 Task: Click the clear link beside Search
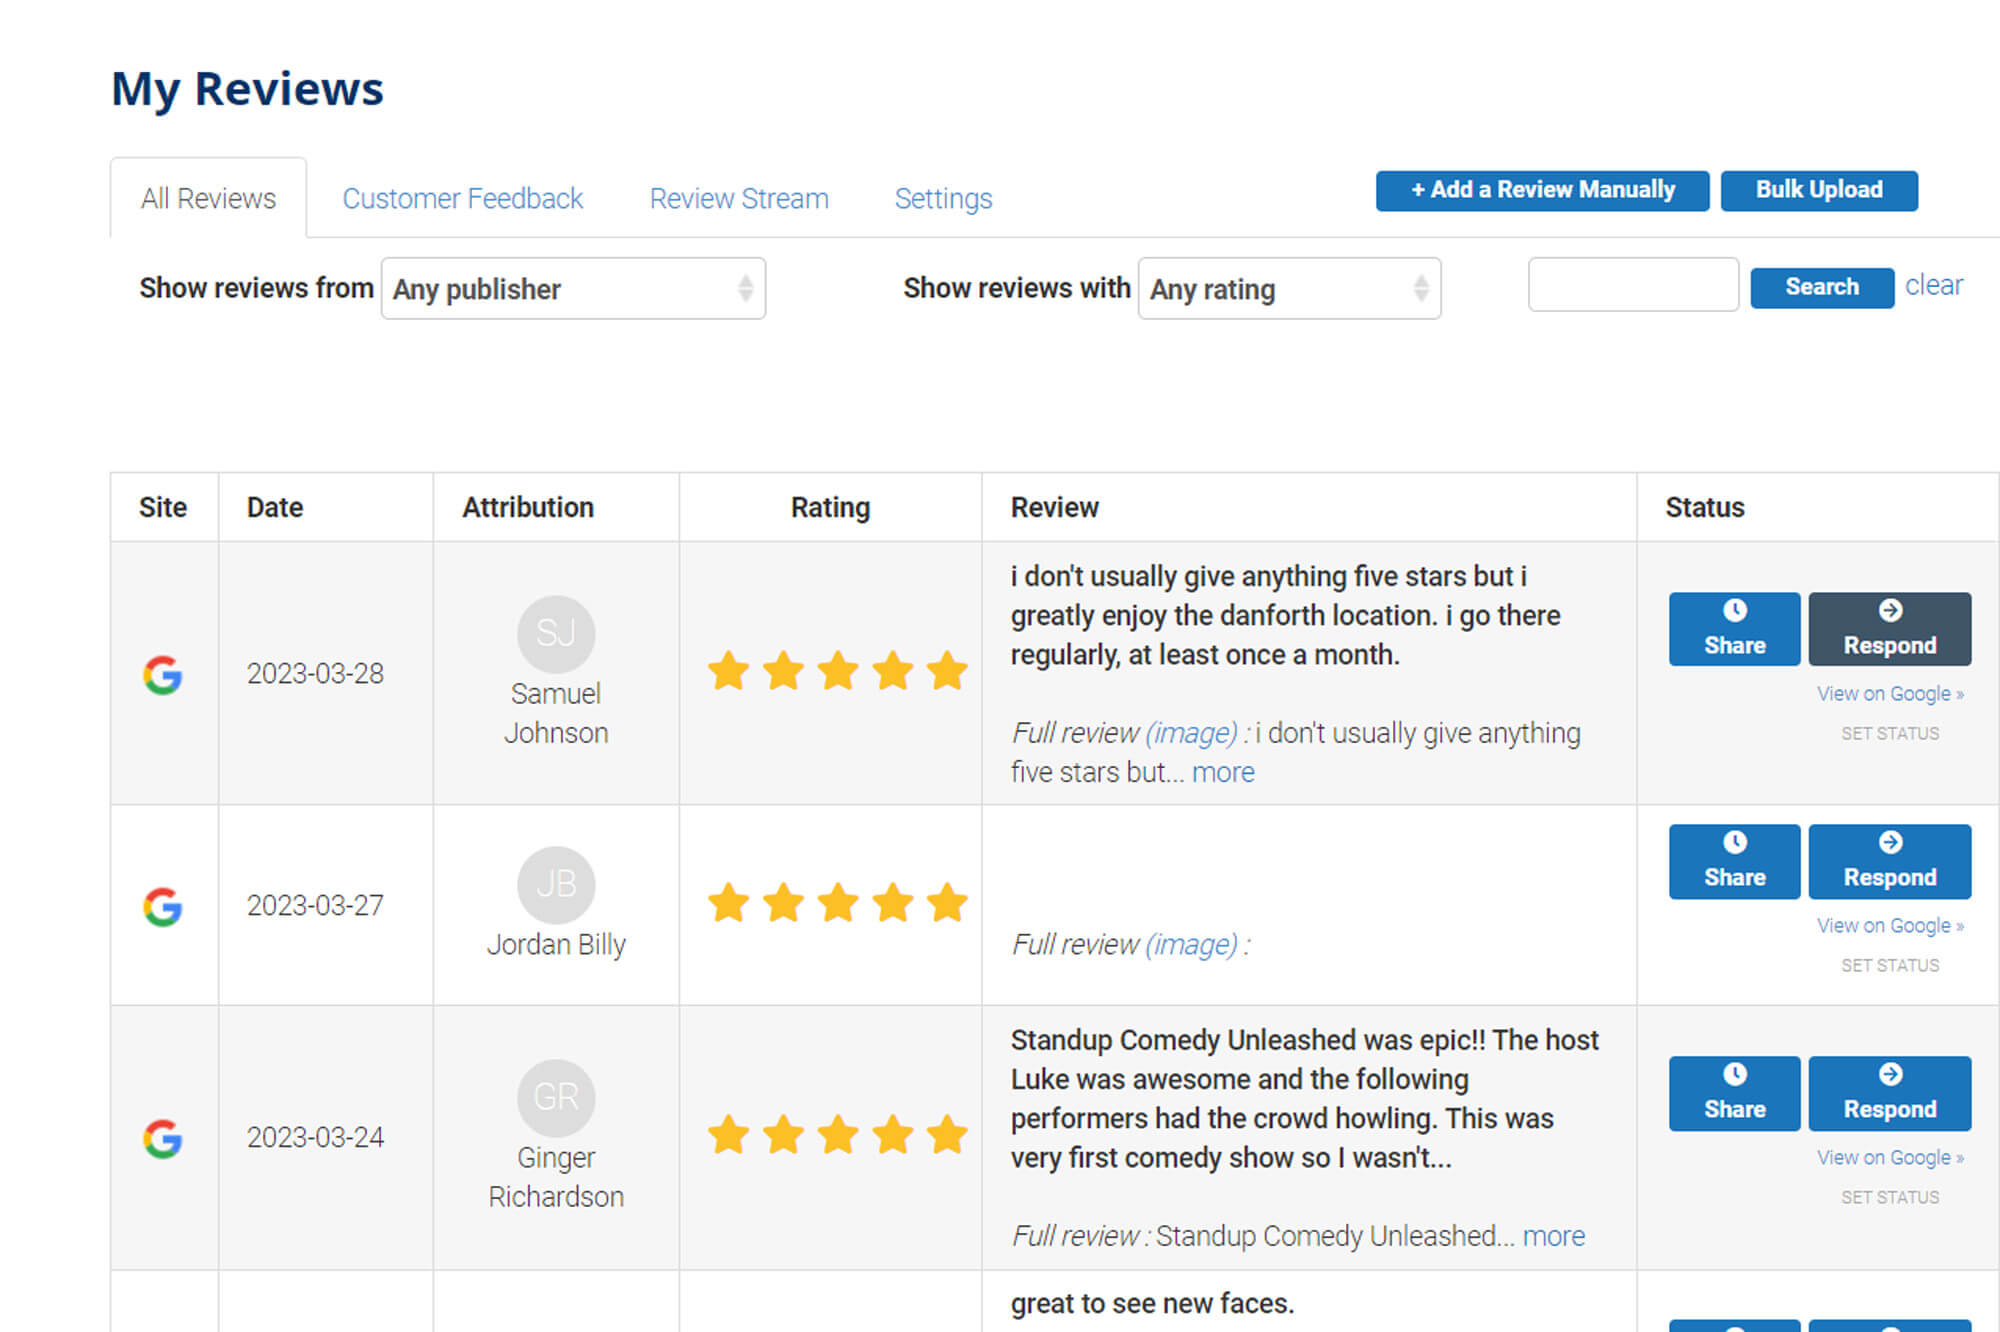[1933, 285]
